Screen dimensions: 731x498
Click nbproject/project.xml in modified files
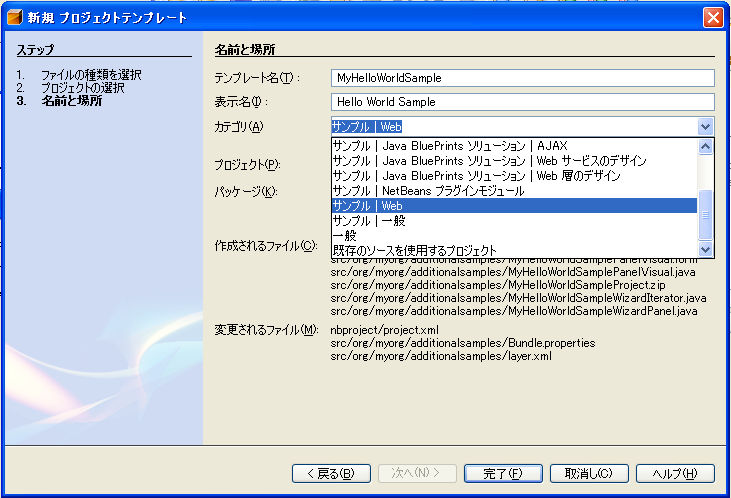click(x=385, y=330)
